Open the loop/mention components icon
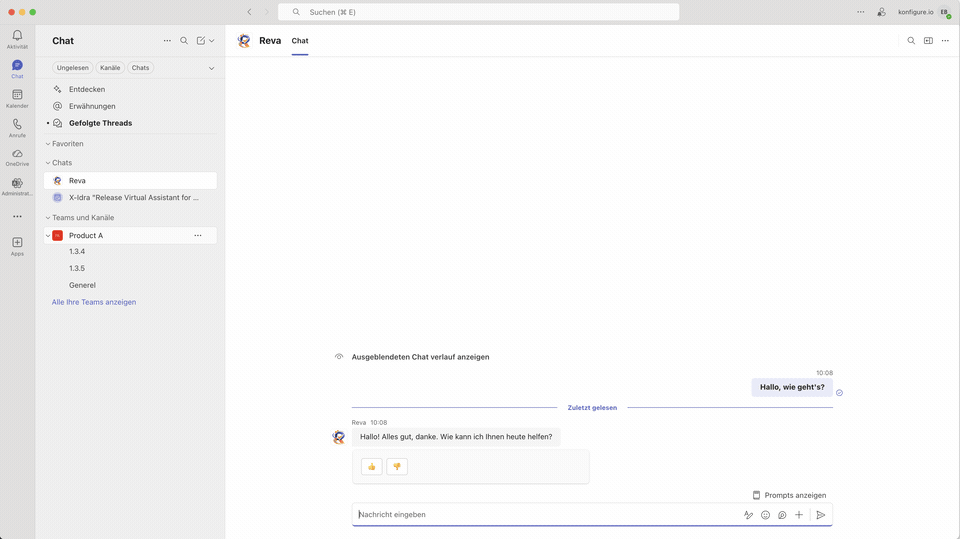The height and width of the screenshot is (539, 960). [782, 515]
